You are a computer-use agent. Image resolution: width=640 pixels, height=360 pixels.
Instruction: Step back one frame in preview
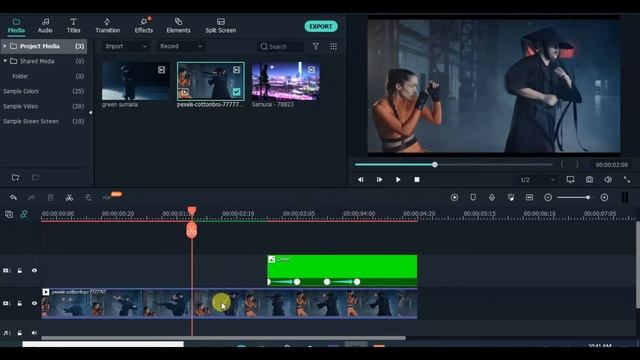pyautogui.click(x=360, y=180)
